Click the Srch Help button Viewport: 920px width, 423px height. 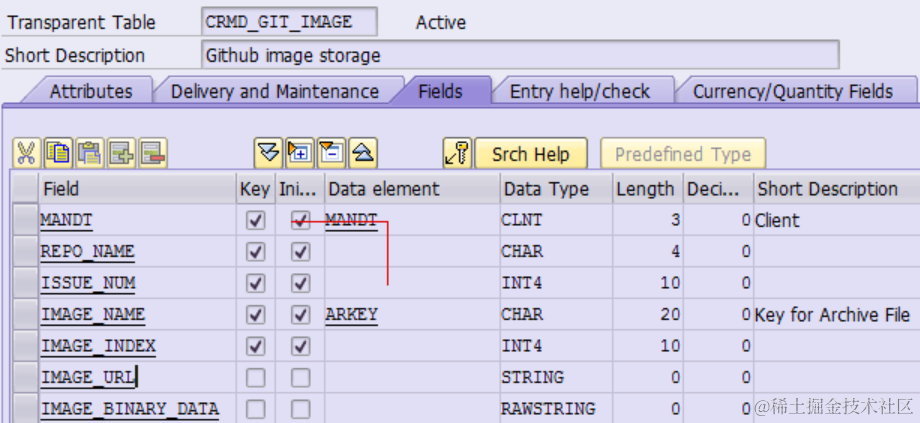(530, 154)
